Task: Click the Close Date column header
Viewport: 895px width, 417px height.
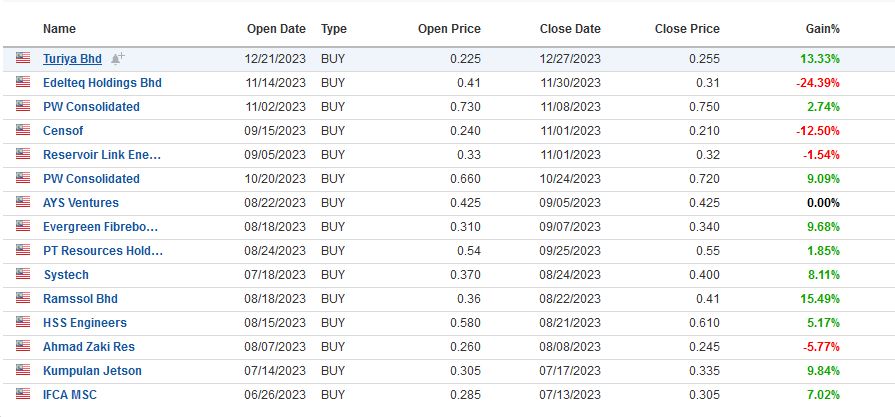Action: [570, 29]
